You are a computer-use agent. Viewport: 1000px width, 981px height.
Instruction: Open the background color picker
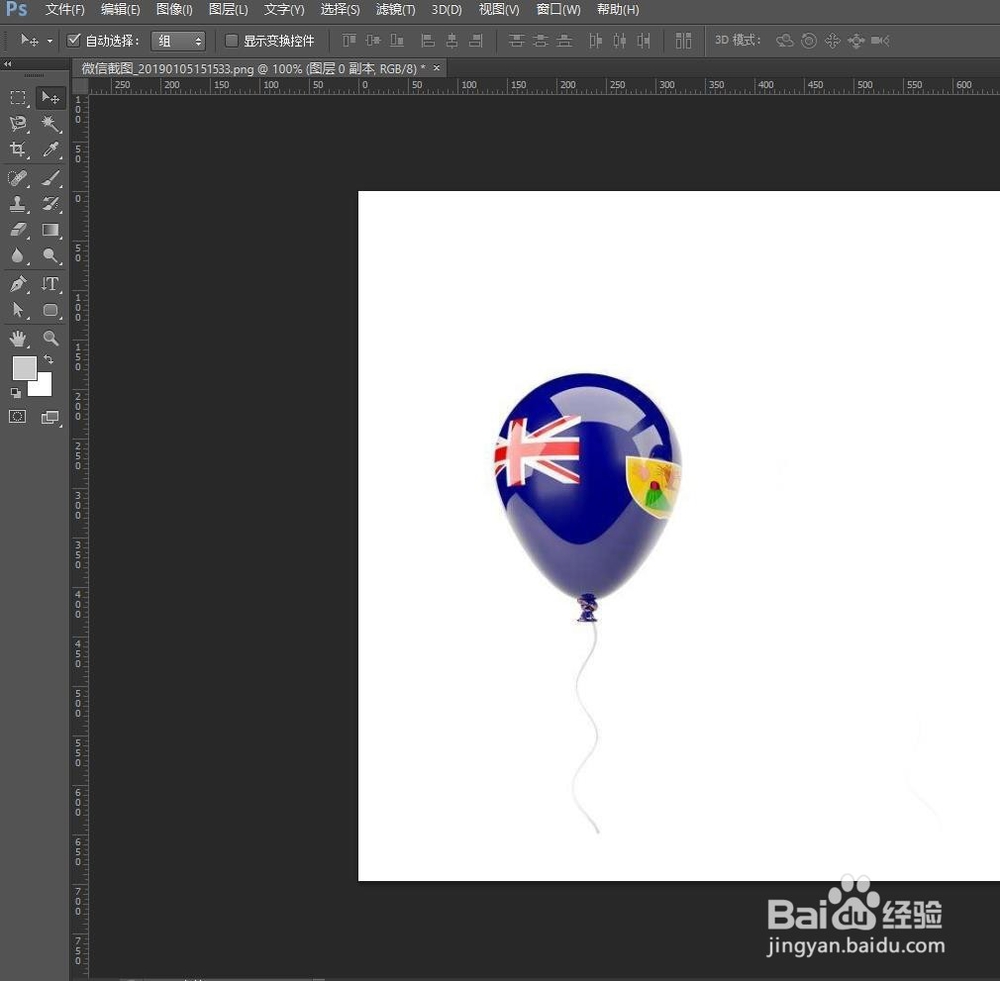click(42, 387)
